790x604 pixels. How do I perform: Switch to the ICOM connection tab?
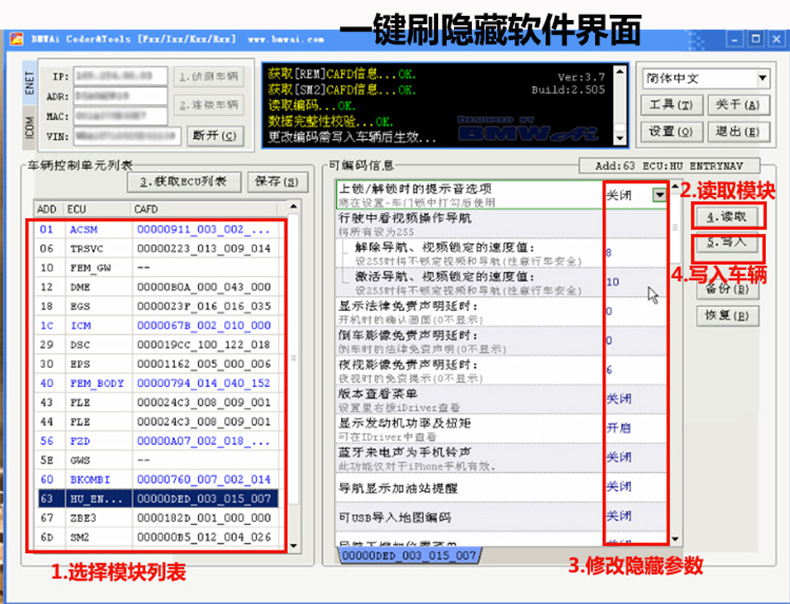[29, 127]
